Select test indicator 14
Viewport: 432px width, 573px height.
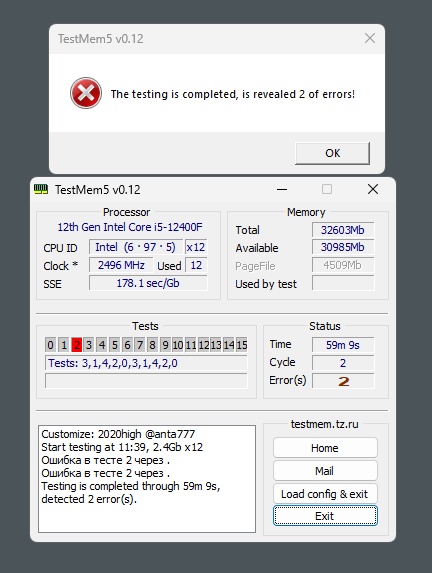[x=229, y=345]
